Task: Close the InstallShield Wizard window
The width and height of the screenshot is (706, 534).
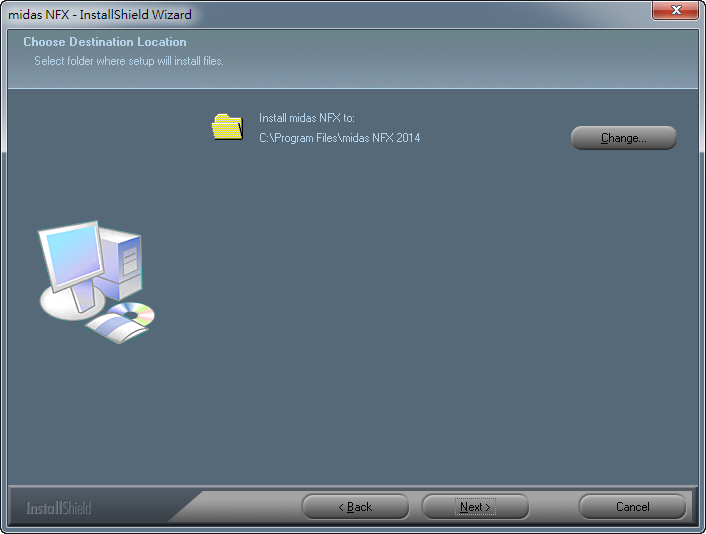Action: click(674, 11)
